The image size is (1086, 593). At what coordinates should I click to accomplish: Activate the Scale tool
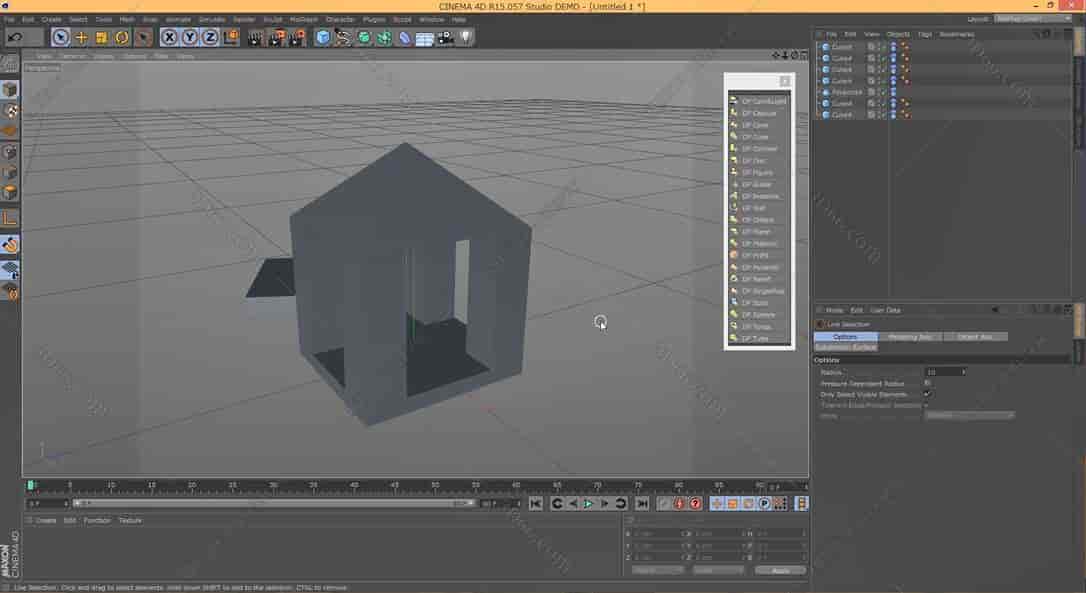[100, 37]
